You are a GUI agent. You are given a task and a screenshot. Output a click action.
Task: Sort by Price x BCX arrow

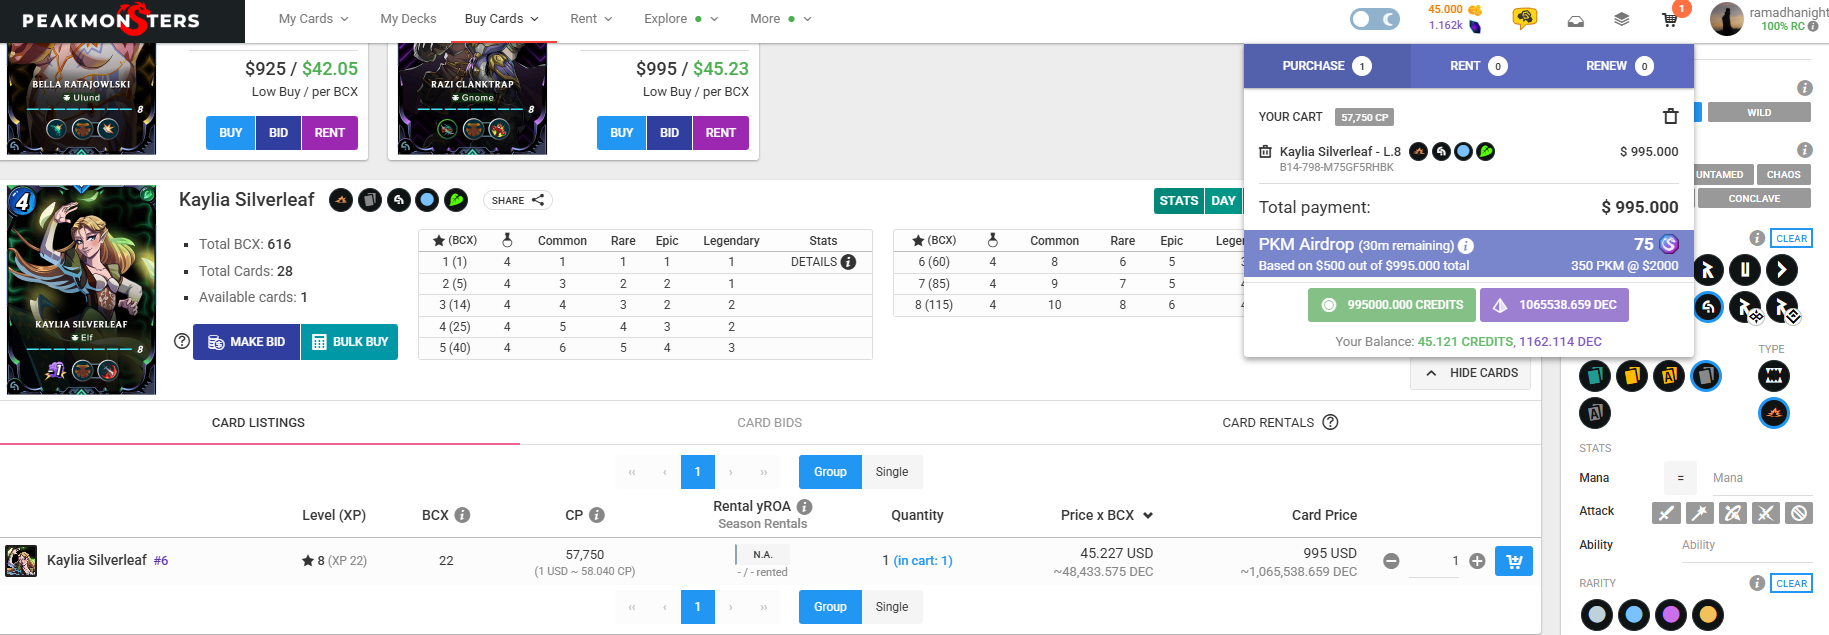1148,515
